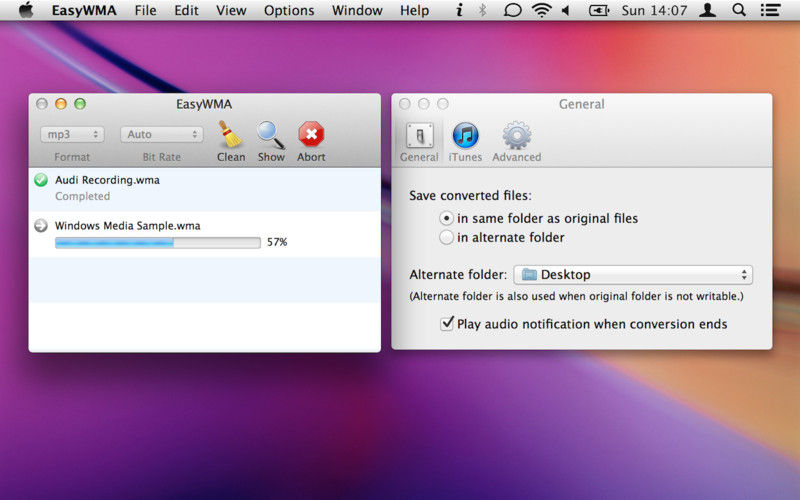Click the Clean broom icon
The image size is (800, 500).
click(x=230, y=135)
